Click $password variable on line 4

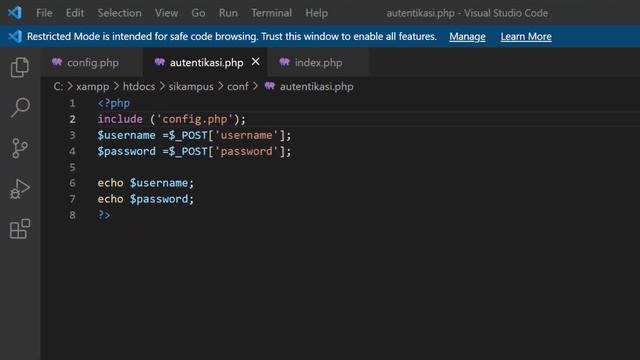pos(127,151)
